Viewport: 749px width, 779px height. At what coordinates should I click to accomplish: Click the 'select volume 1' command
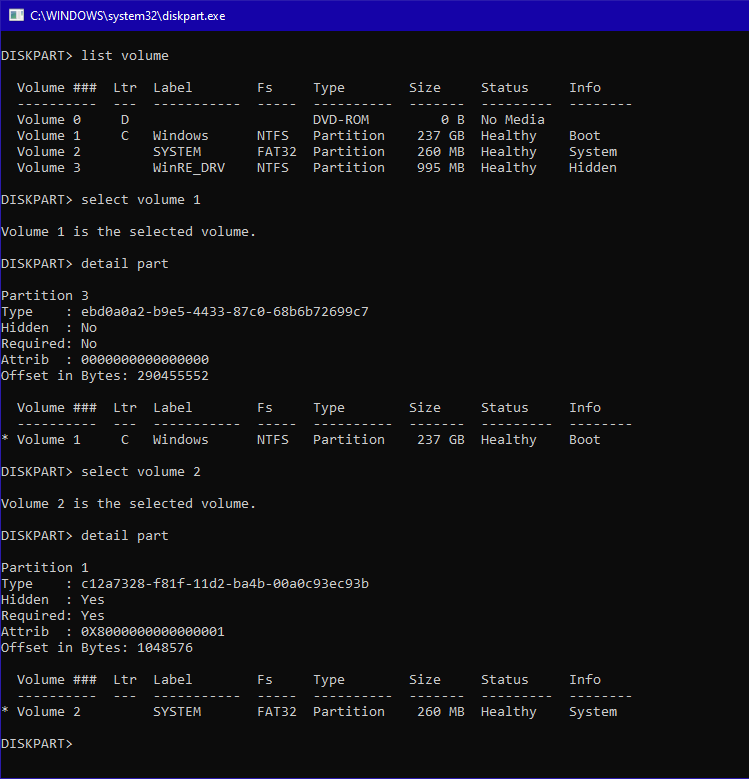141,200
